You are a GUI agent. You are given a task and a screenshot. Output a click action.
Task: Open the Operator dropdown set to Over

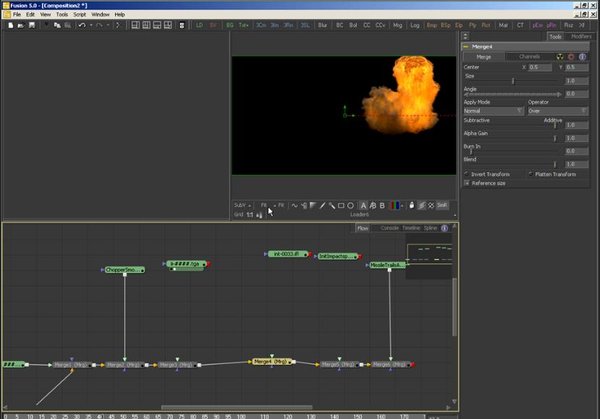click(x=557, y=111)
